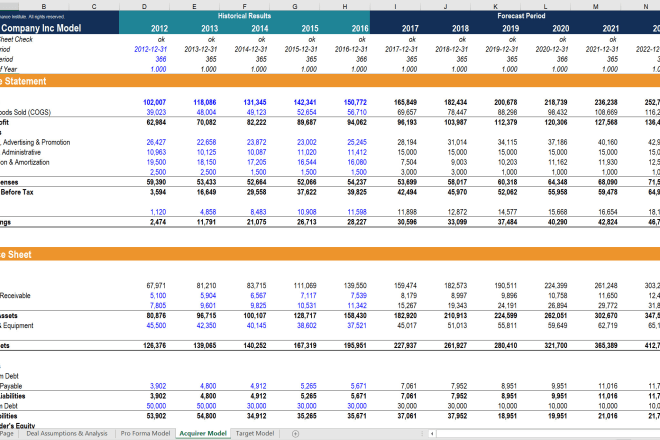660x440 pixels.
Task: Click horizontal scrollbar left arrow
Action: 432,433
